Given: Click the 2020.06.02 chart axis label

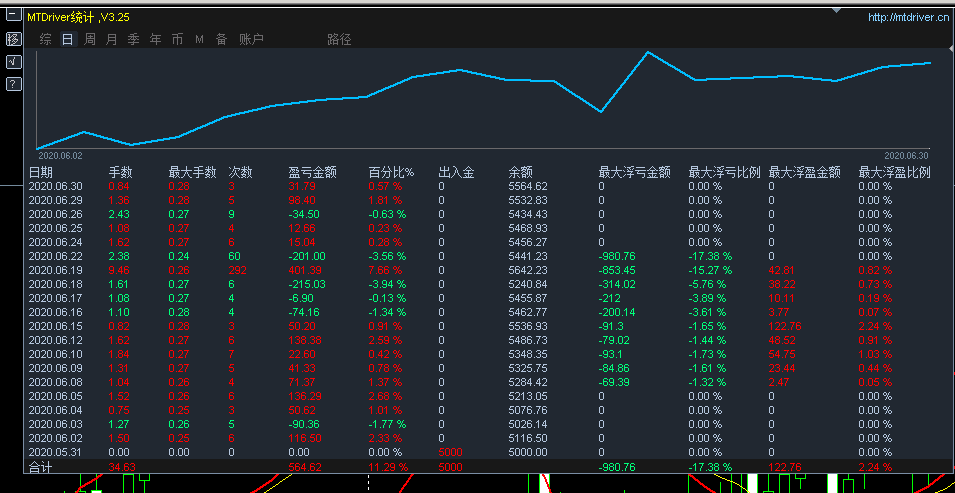Looking at the screenshot, I should tap(60, 156).
